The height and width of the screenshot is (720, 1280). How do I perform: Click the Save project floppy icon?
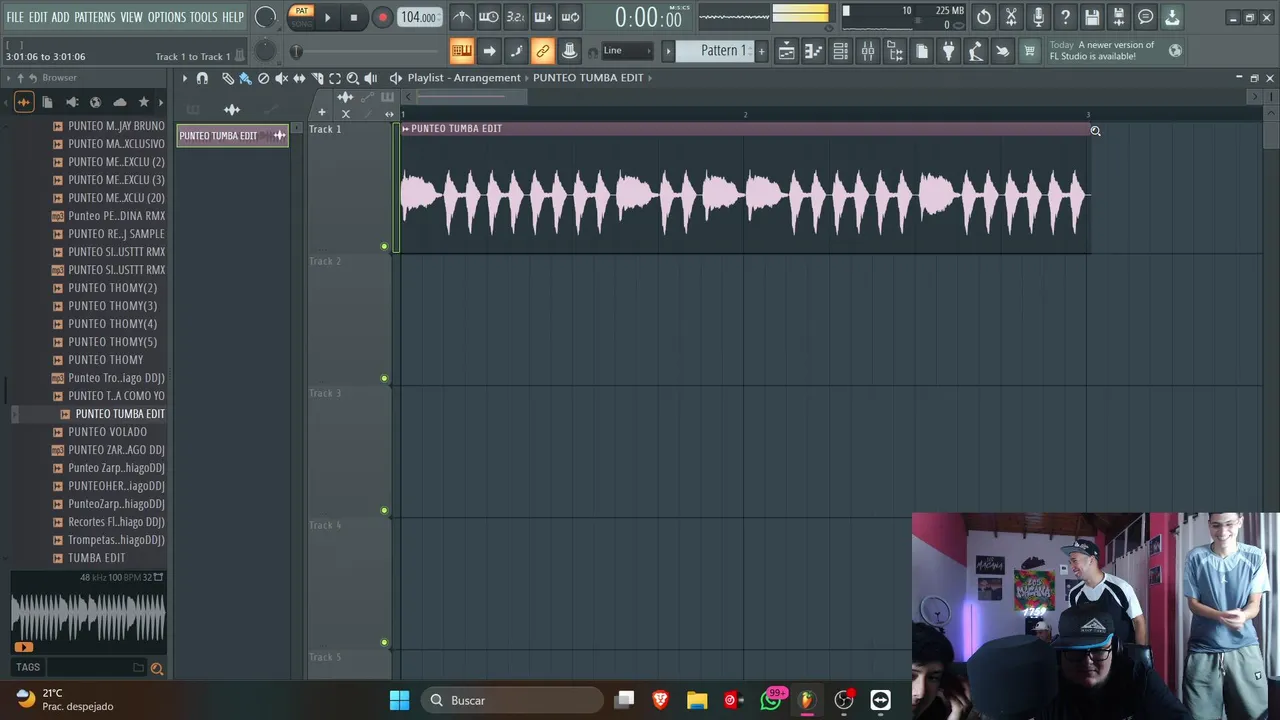[1092, 17]
